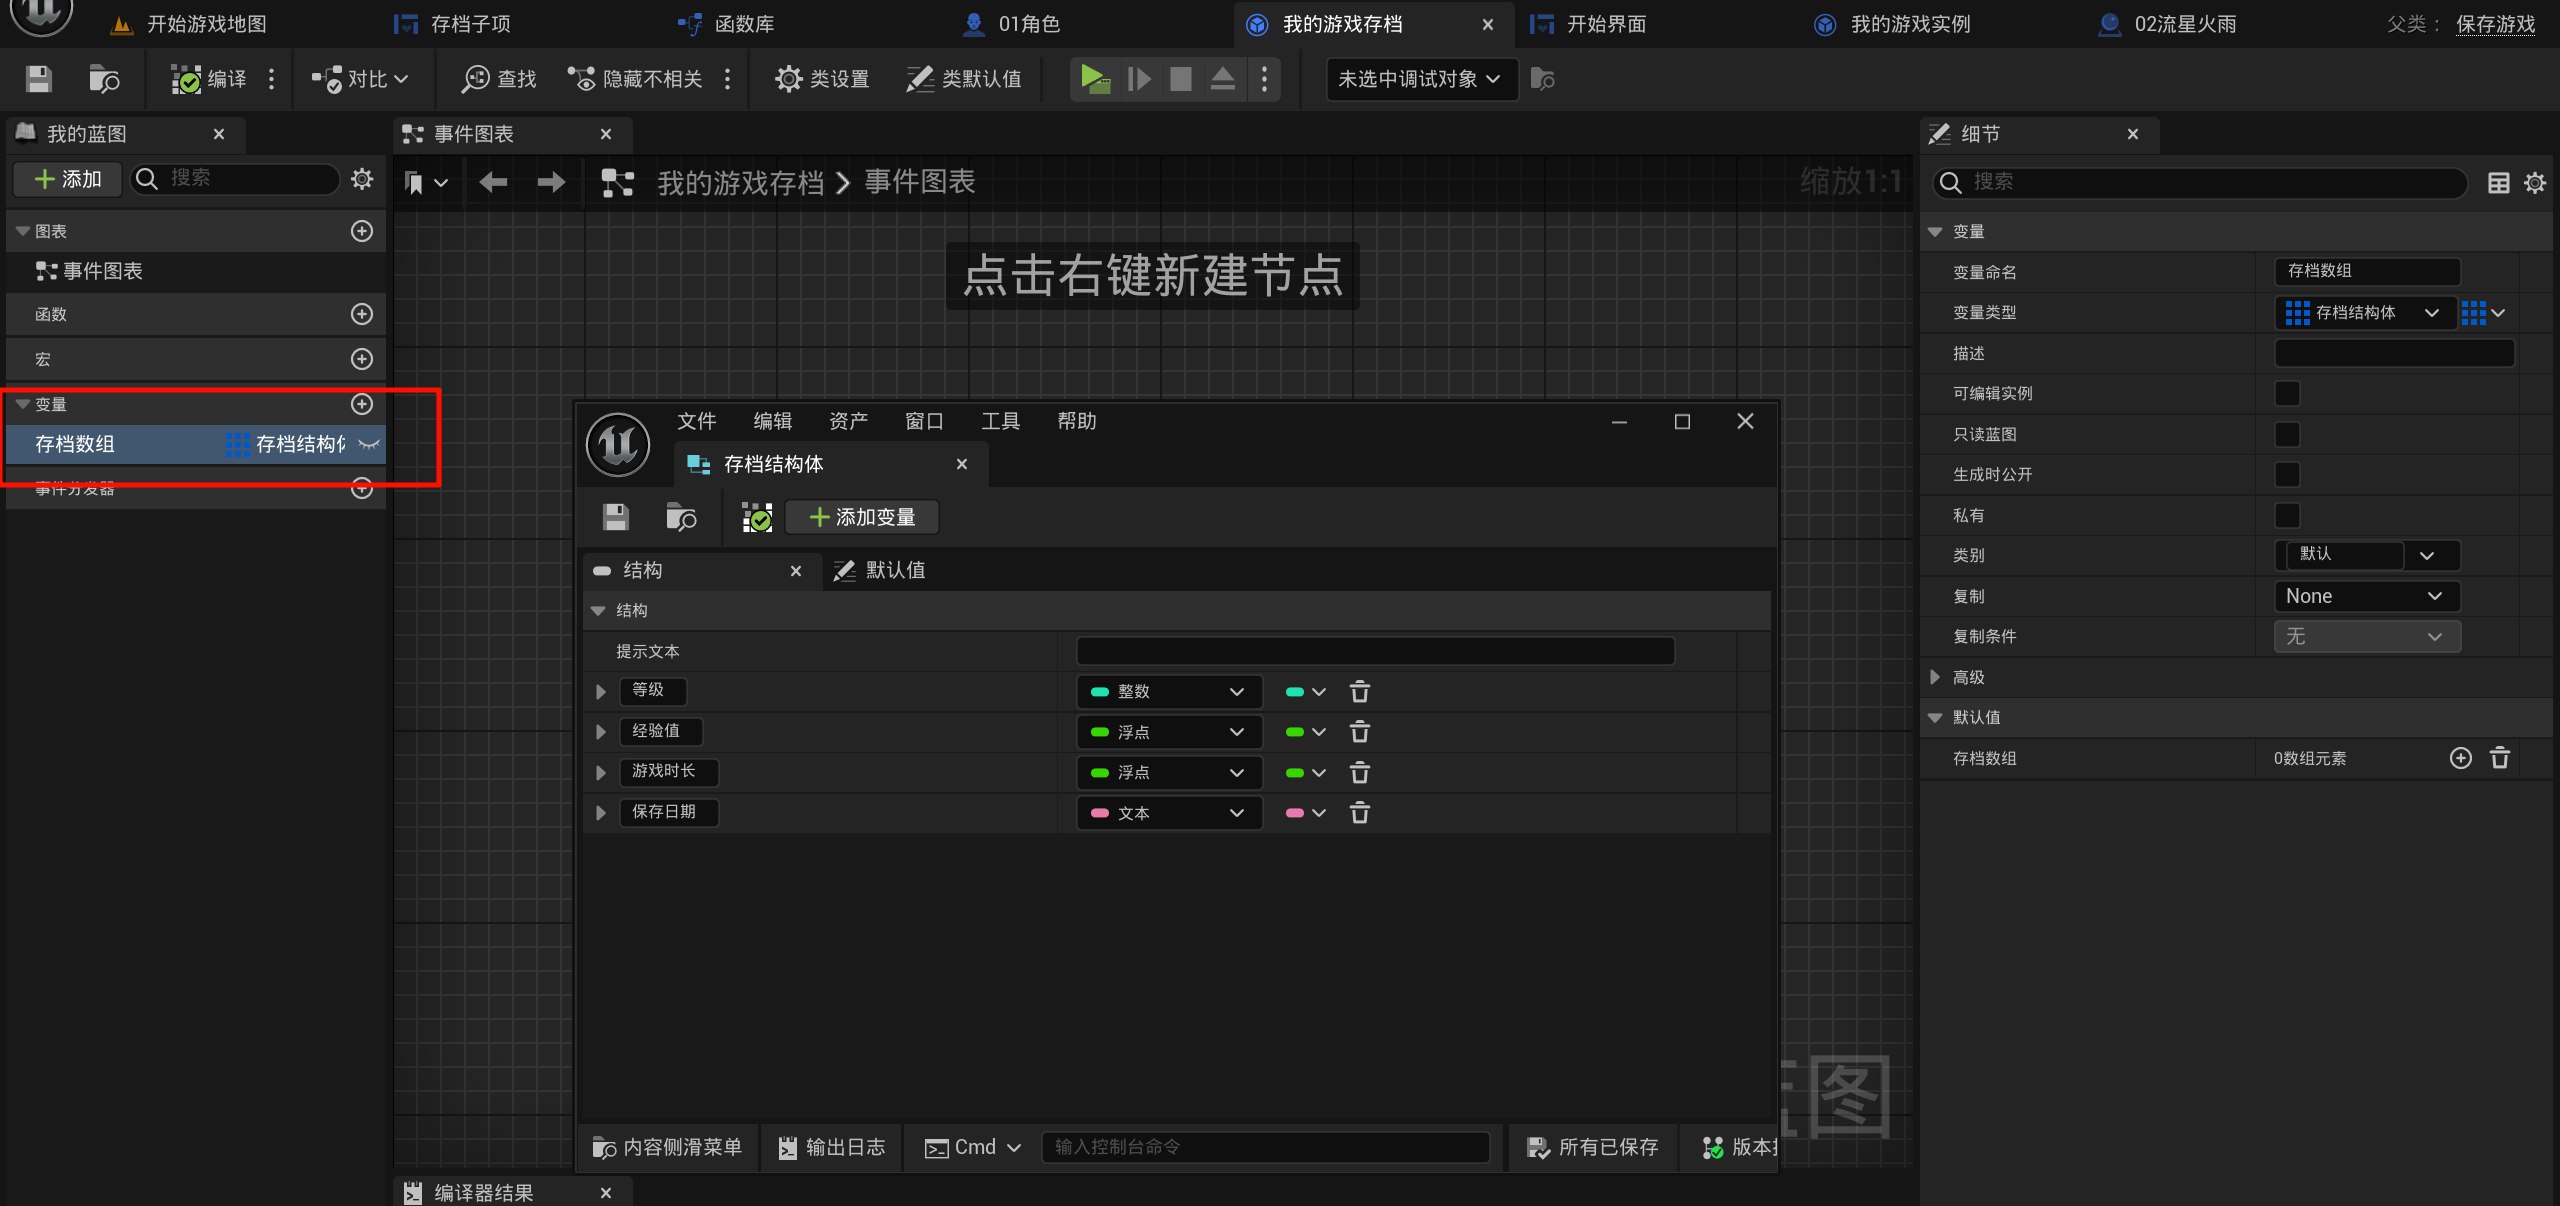Delete the 经验值 struct variable with trash icon

1359,732
